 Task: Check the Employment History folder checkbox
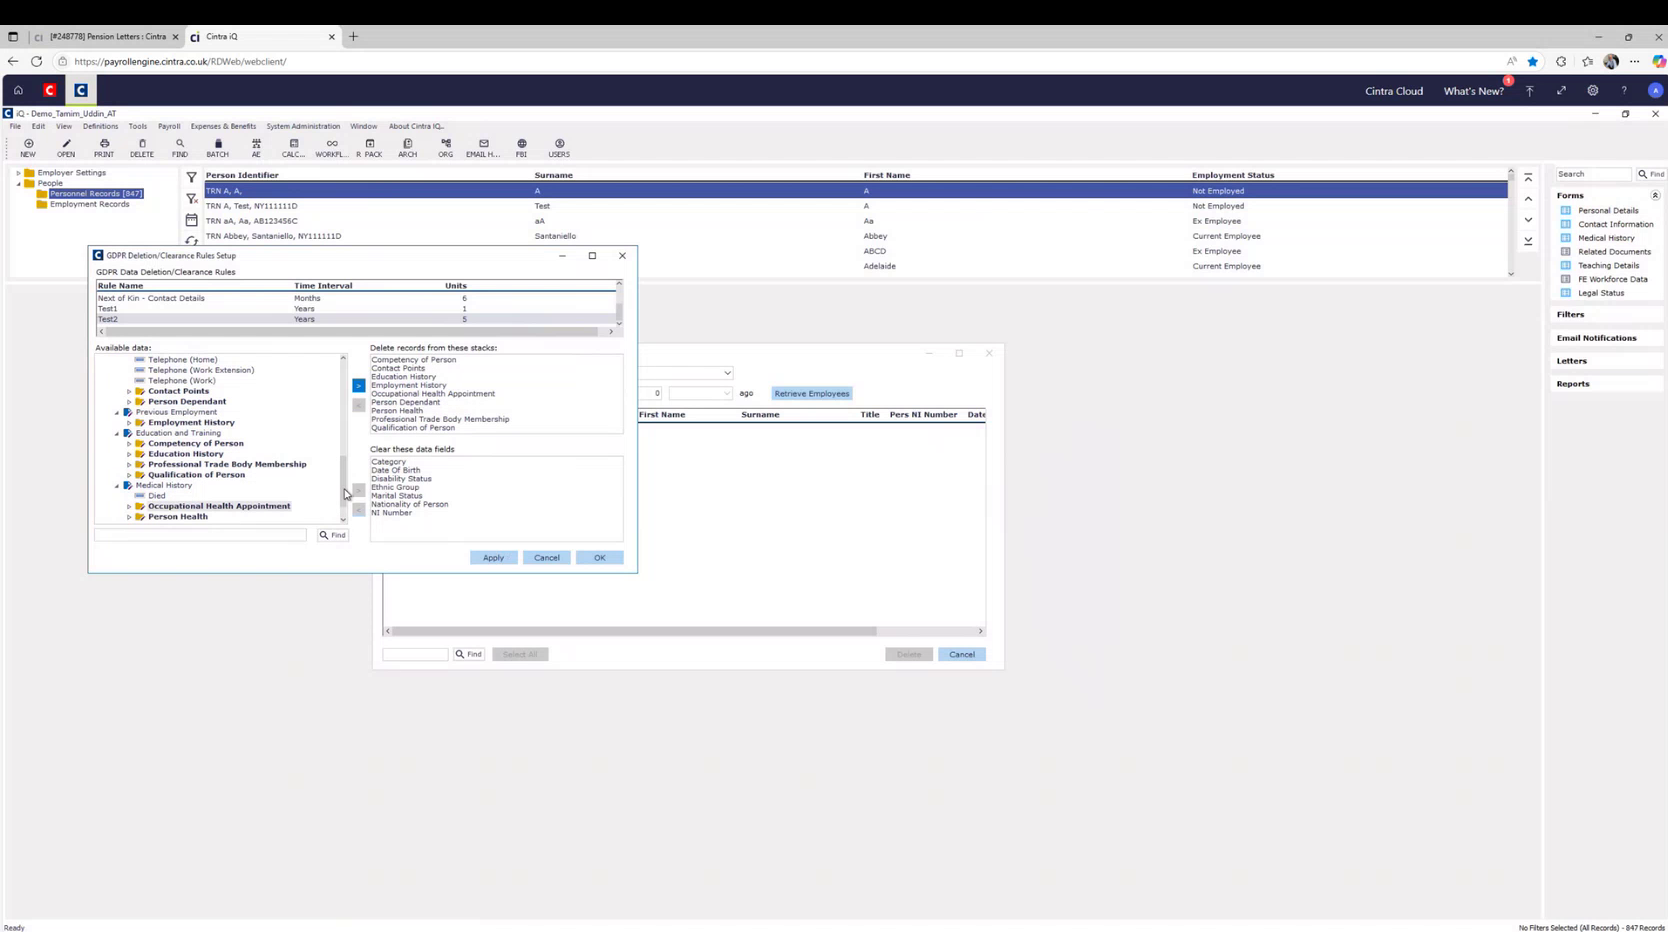140,422
